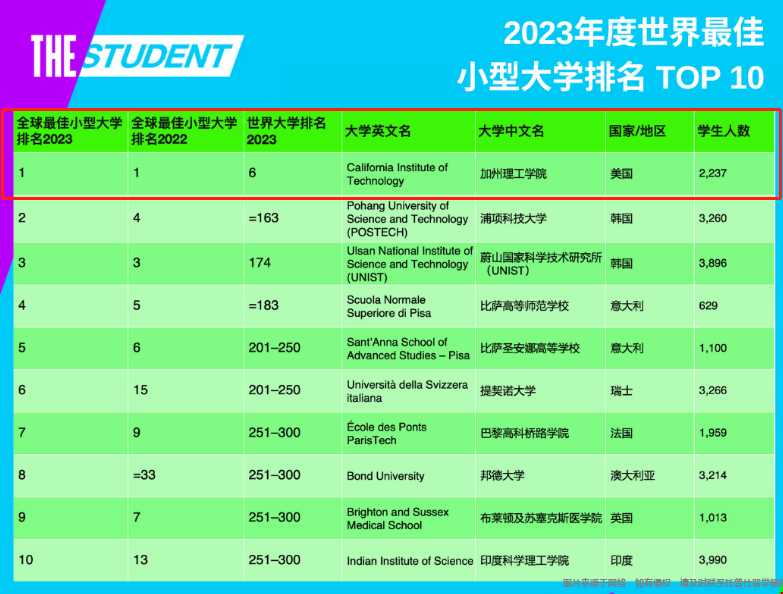Viewport: 783px width, 594px height.
Task: Click the world rank '6' for Caltech
Action: pos(252,173)
